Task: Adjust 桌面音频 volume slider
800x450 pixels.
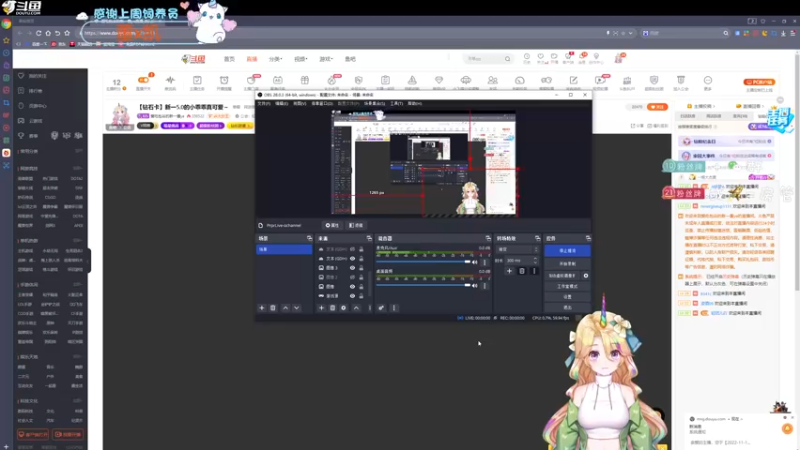Action: click(423, 285)
